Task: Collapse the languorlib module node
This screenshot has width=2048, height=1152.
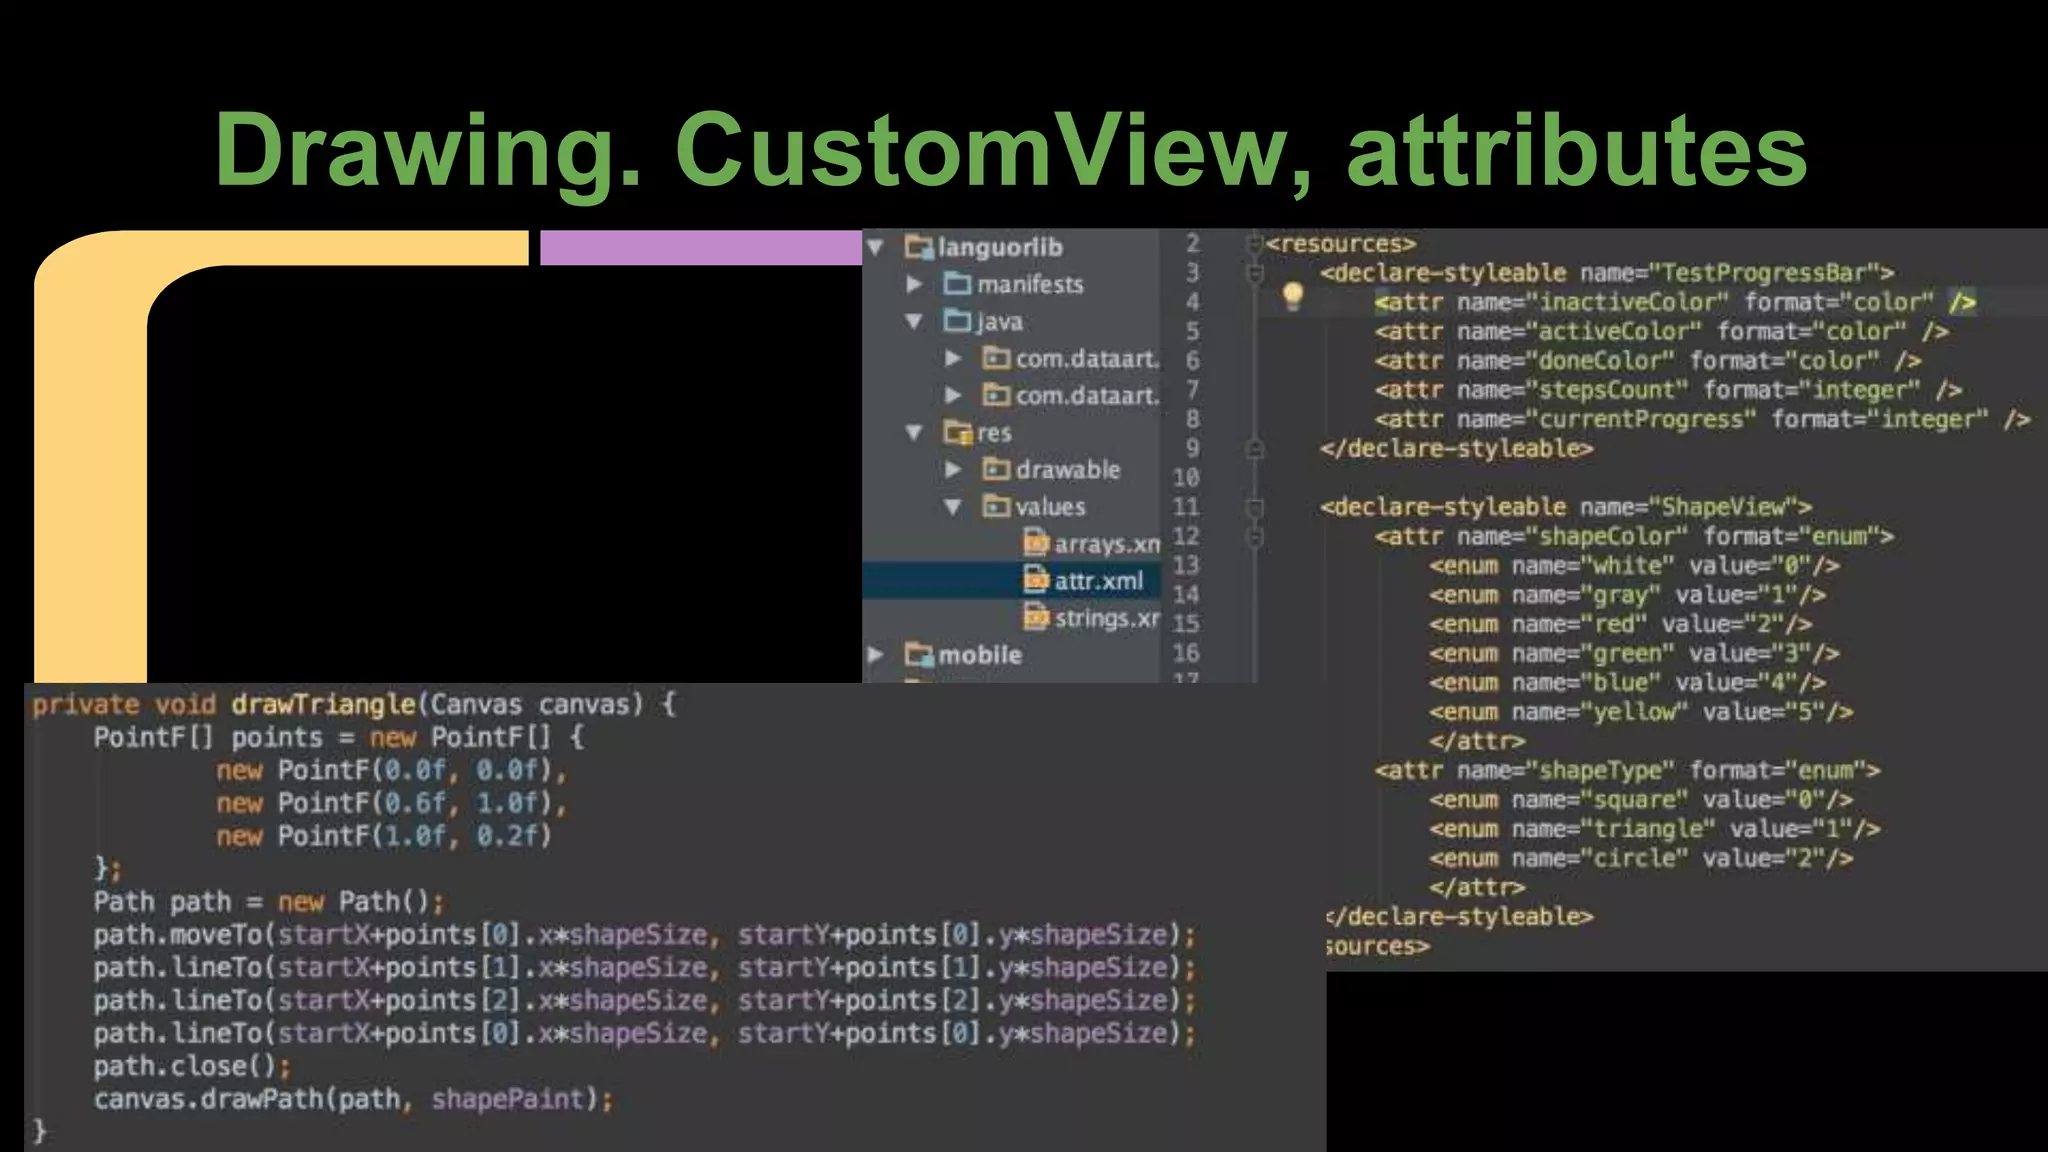Action: [x=876, y=247]
